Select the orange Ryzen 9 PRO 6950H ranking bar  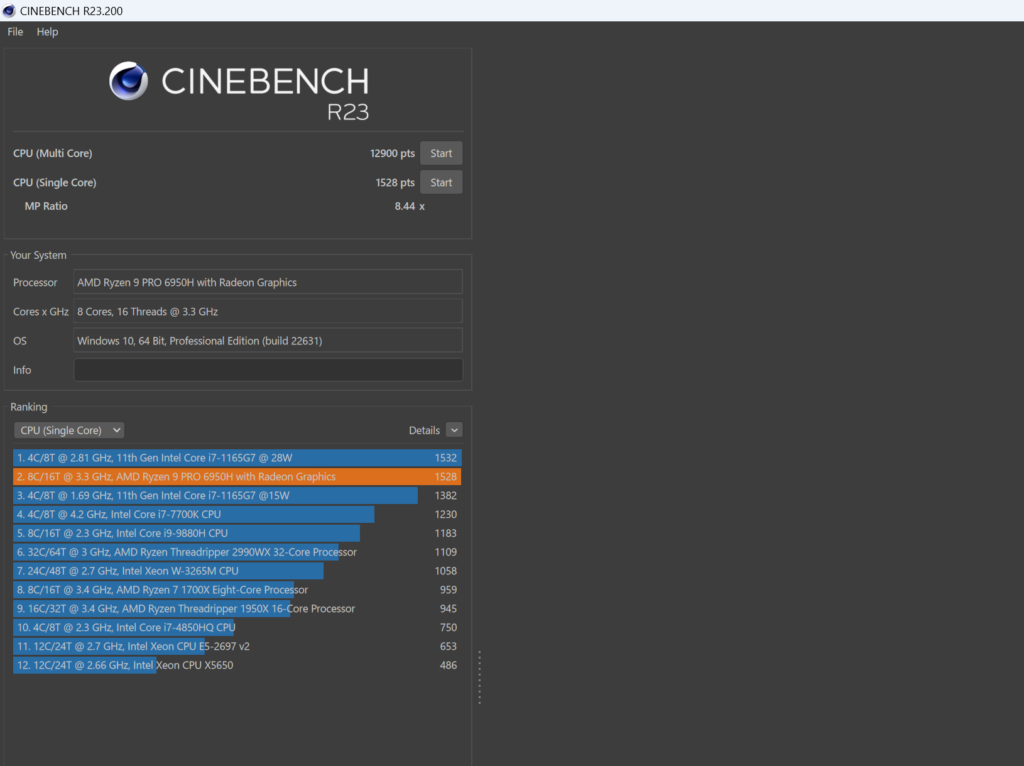(237, 477)
